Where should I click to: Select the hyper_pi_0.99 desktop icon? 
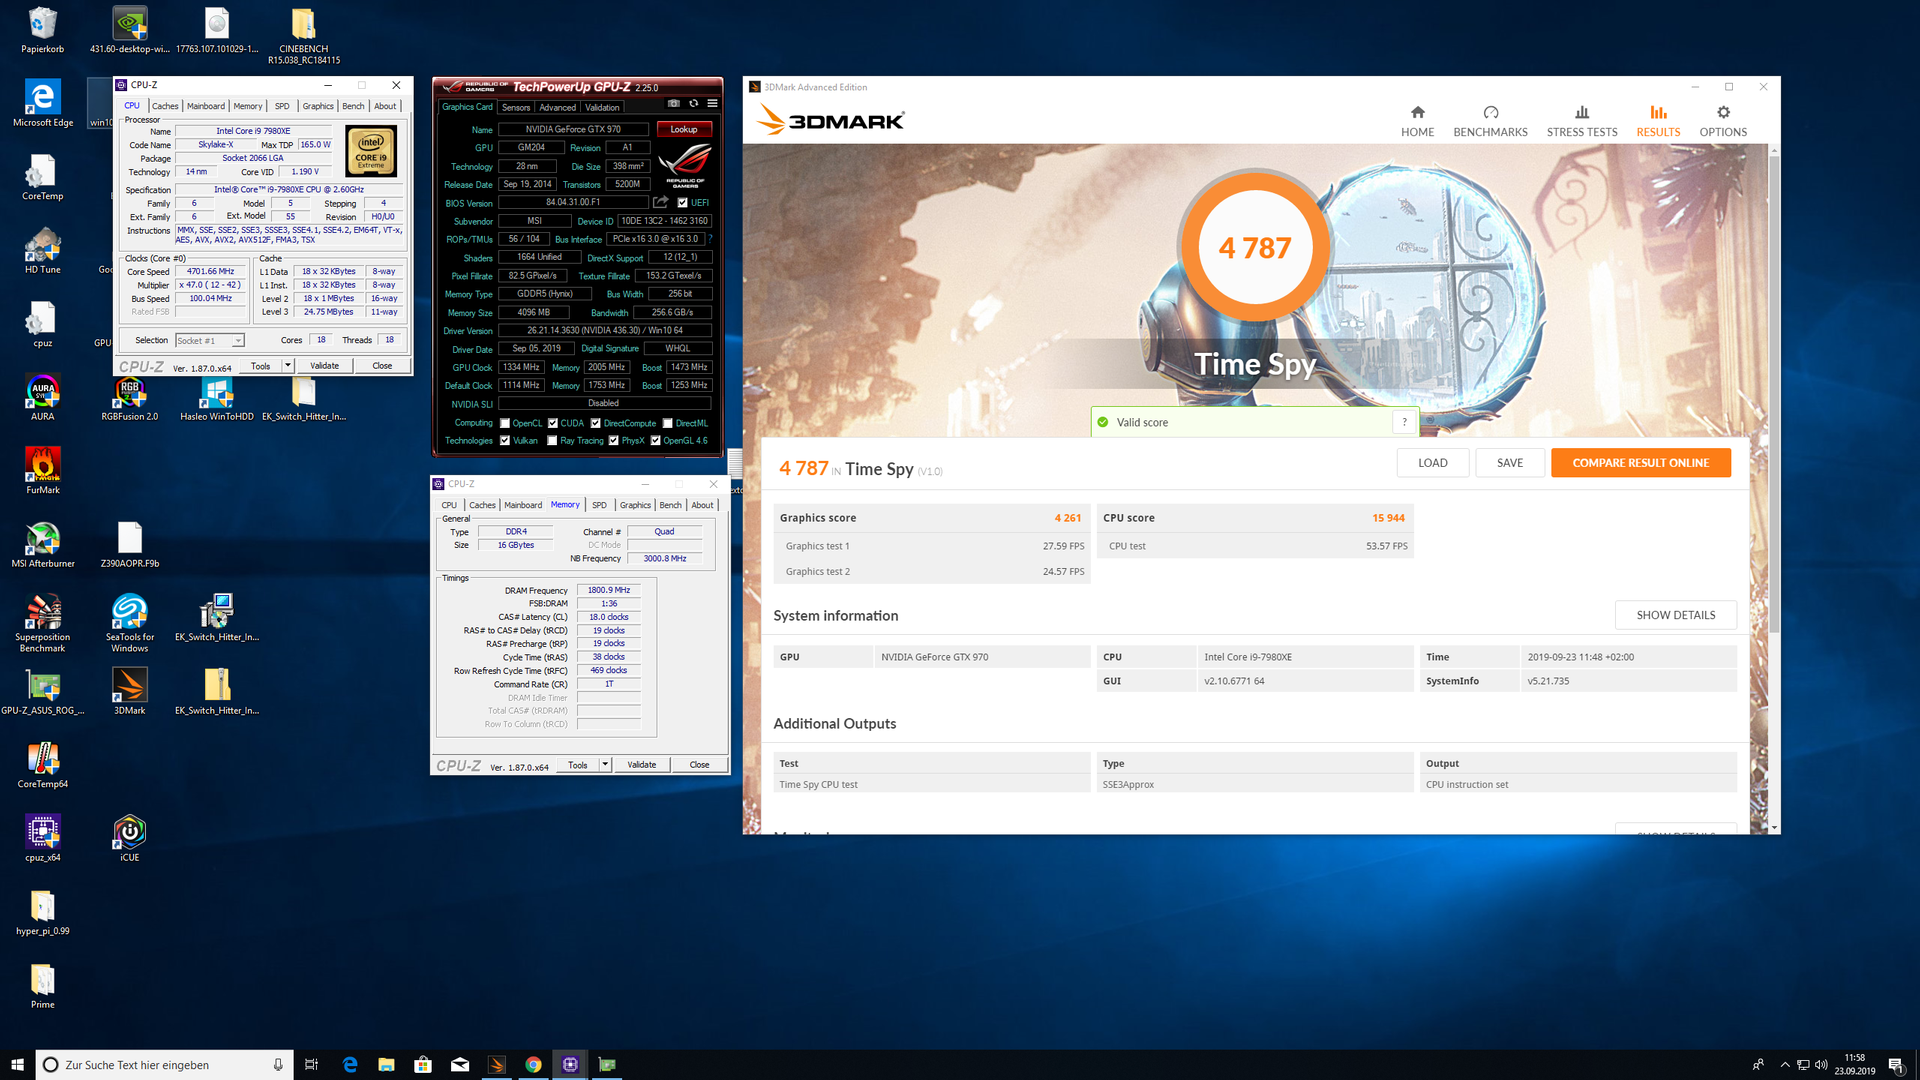pyautogui.click(x=43, y=912)
